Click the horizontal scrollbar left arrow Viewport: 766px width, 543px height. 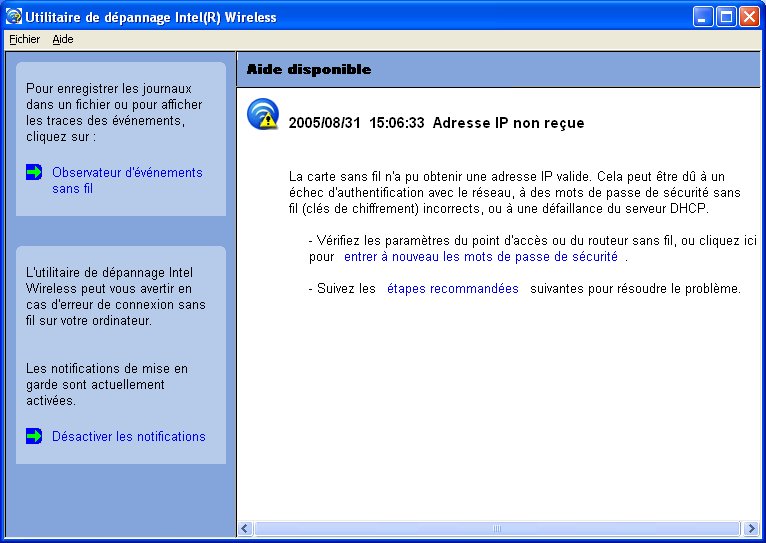245,528
